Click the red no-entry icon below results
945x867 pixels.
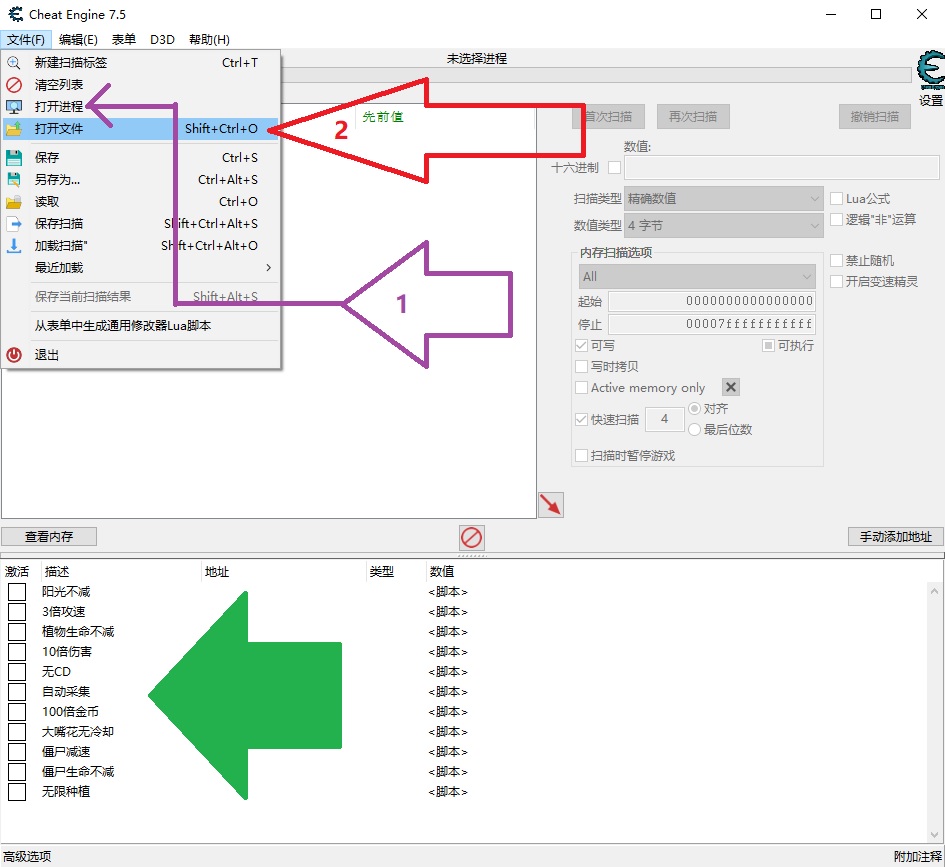pos(472,538)
